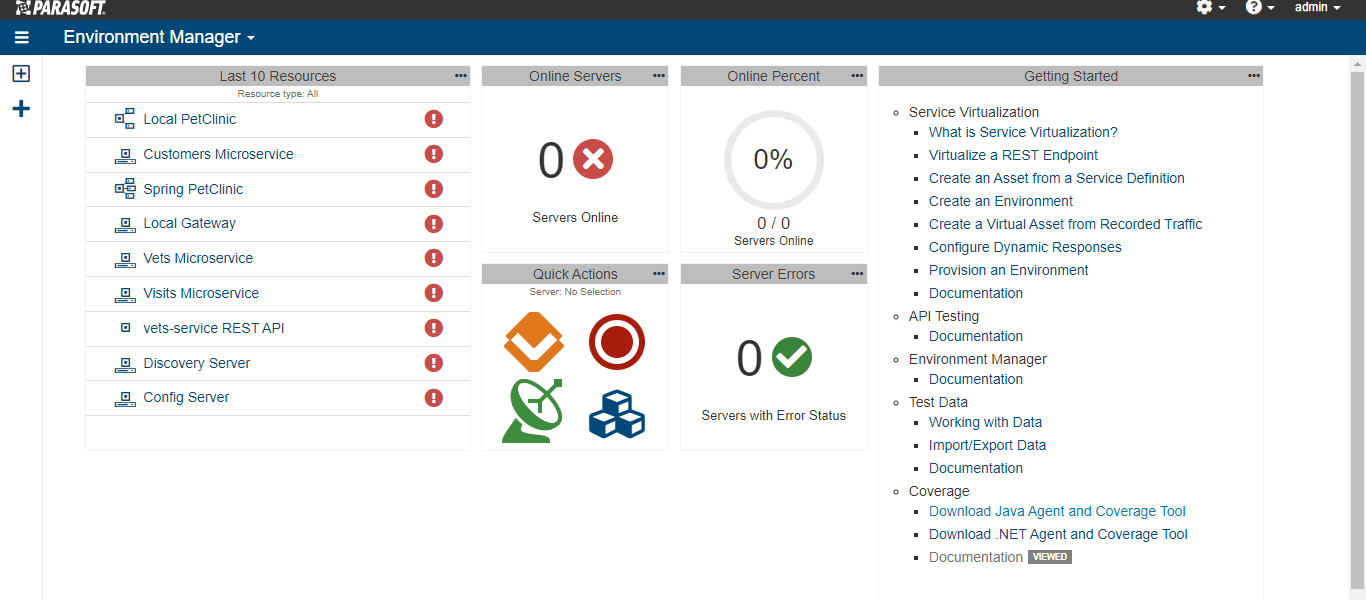Viewport: 1366px width, 600px height.
Task: Click the large blue plus icon in sidebar
Action: 21,109
